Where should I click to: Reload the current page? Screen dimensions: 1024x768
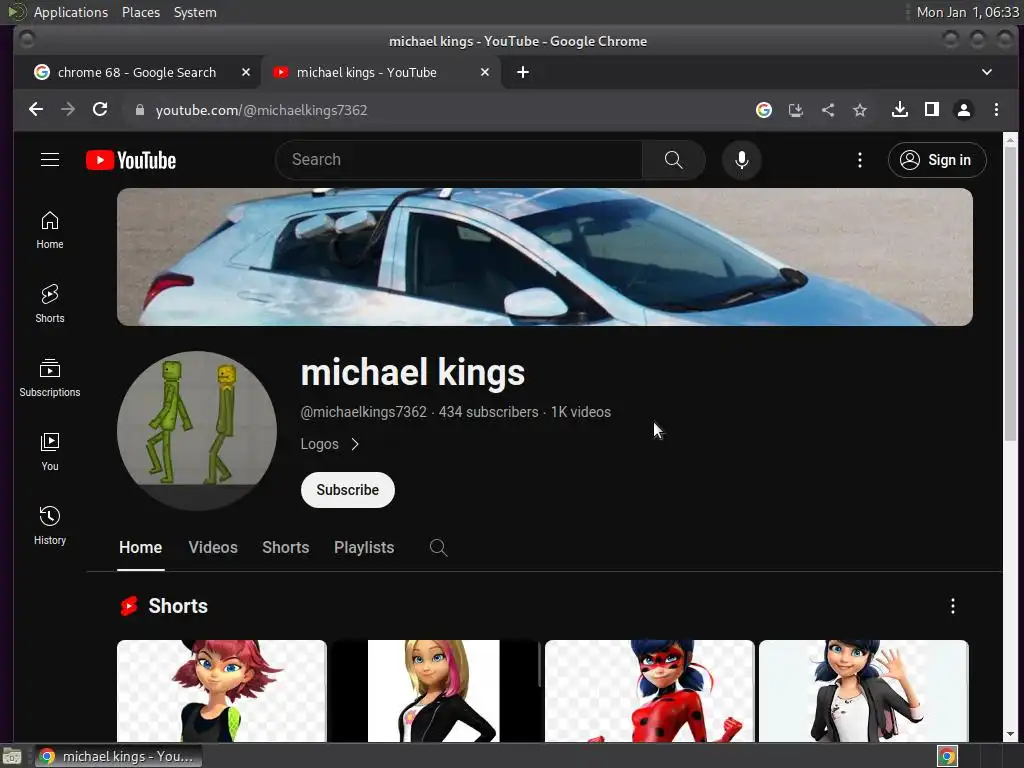100,110
